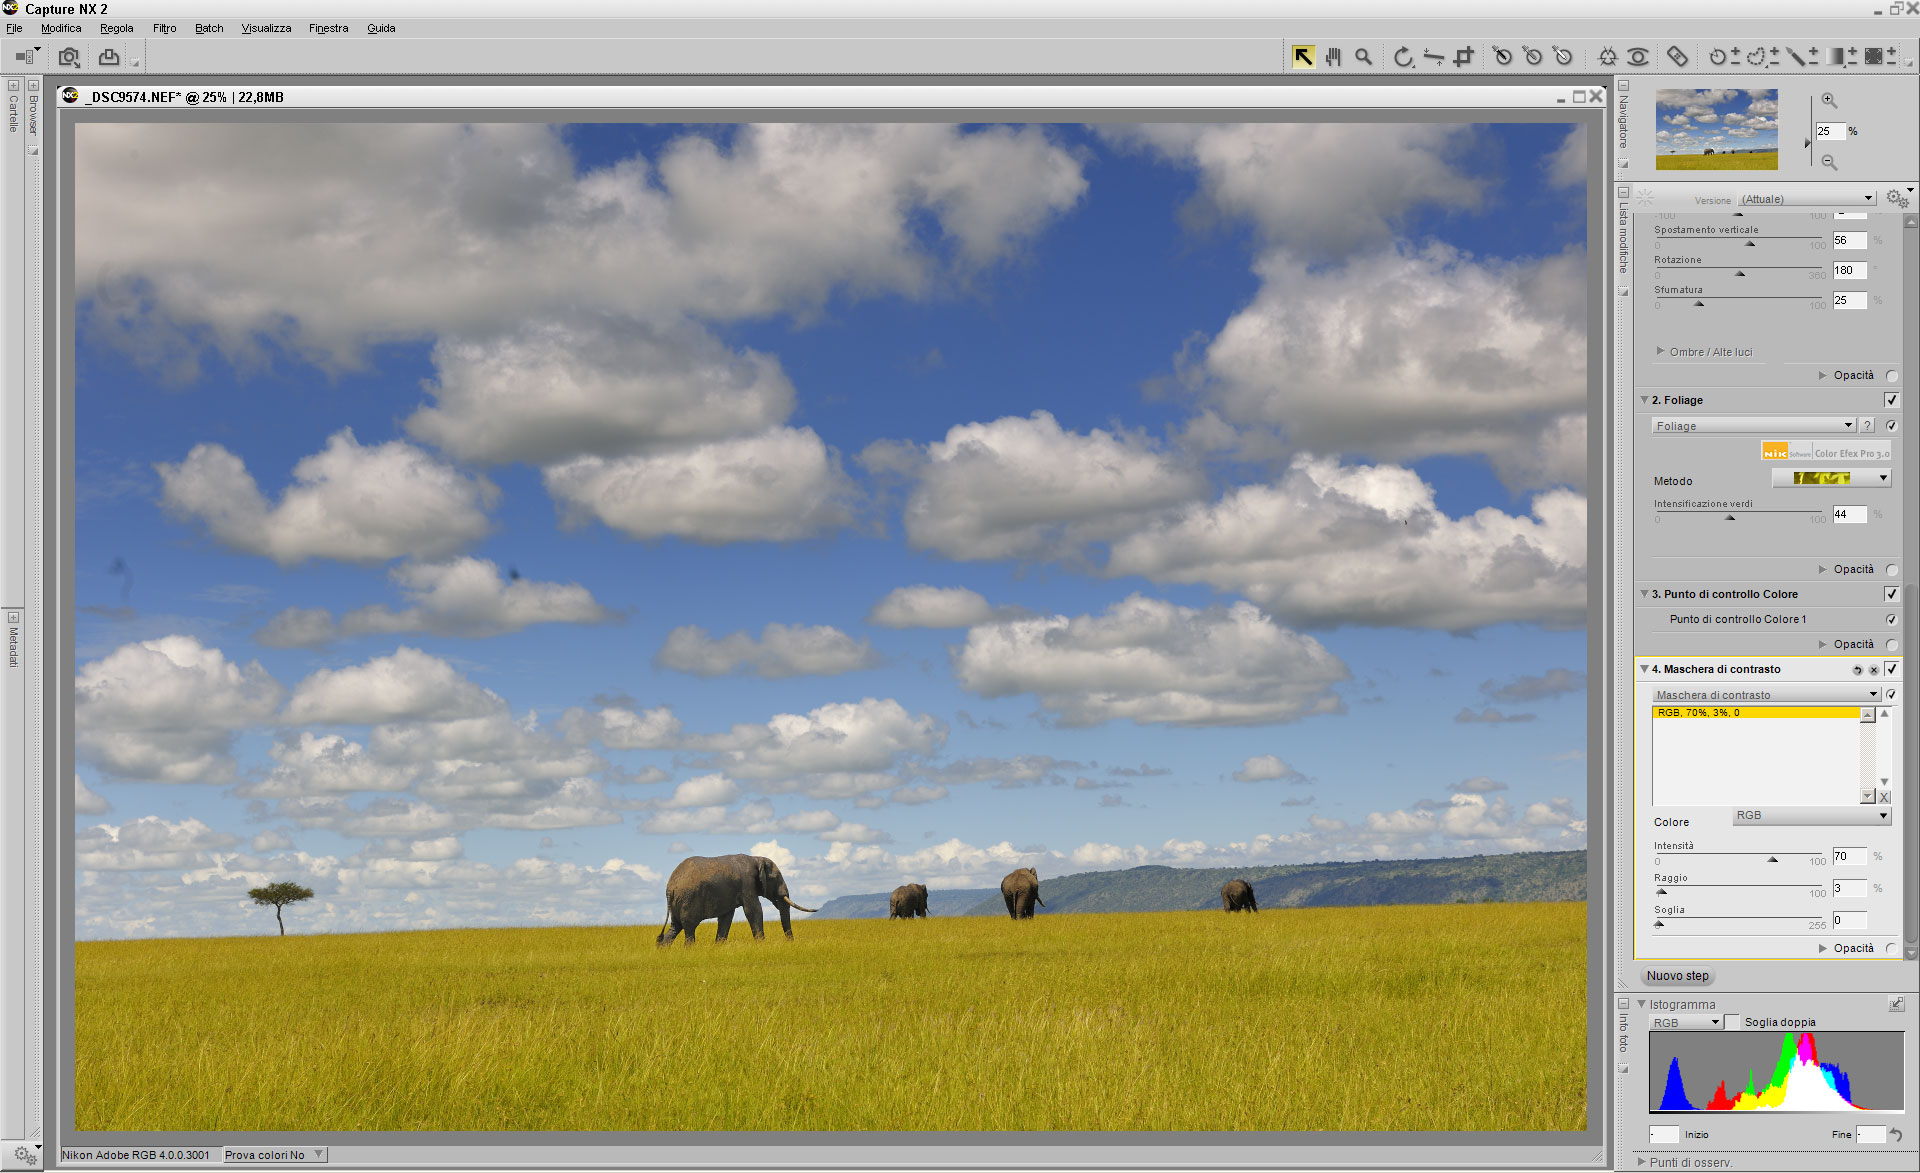Viewport: 1920px width, 1173px height.
Task: Click the print/output tray icon
Action: pyautogui.click(x=109, y=57)
